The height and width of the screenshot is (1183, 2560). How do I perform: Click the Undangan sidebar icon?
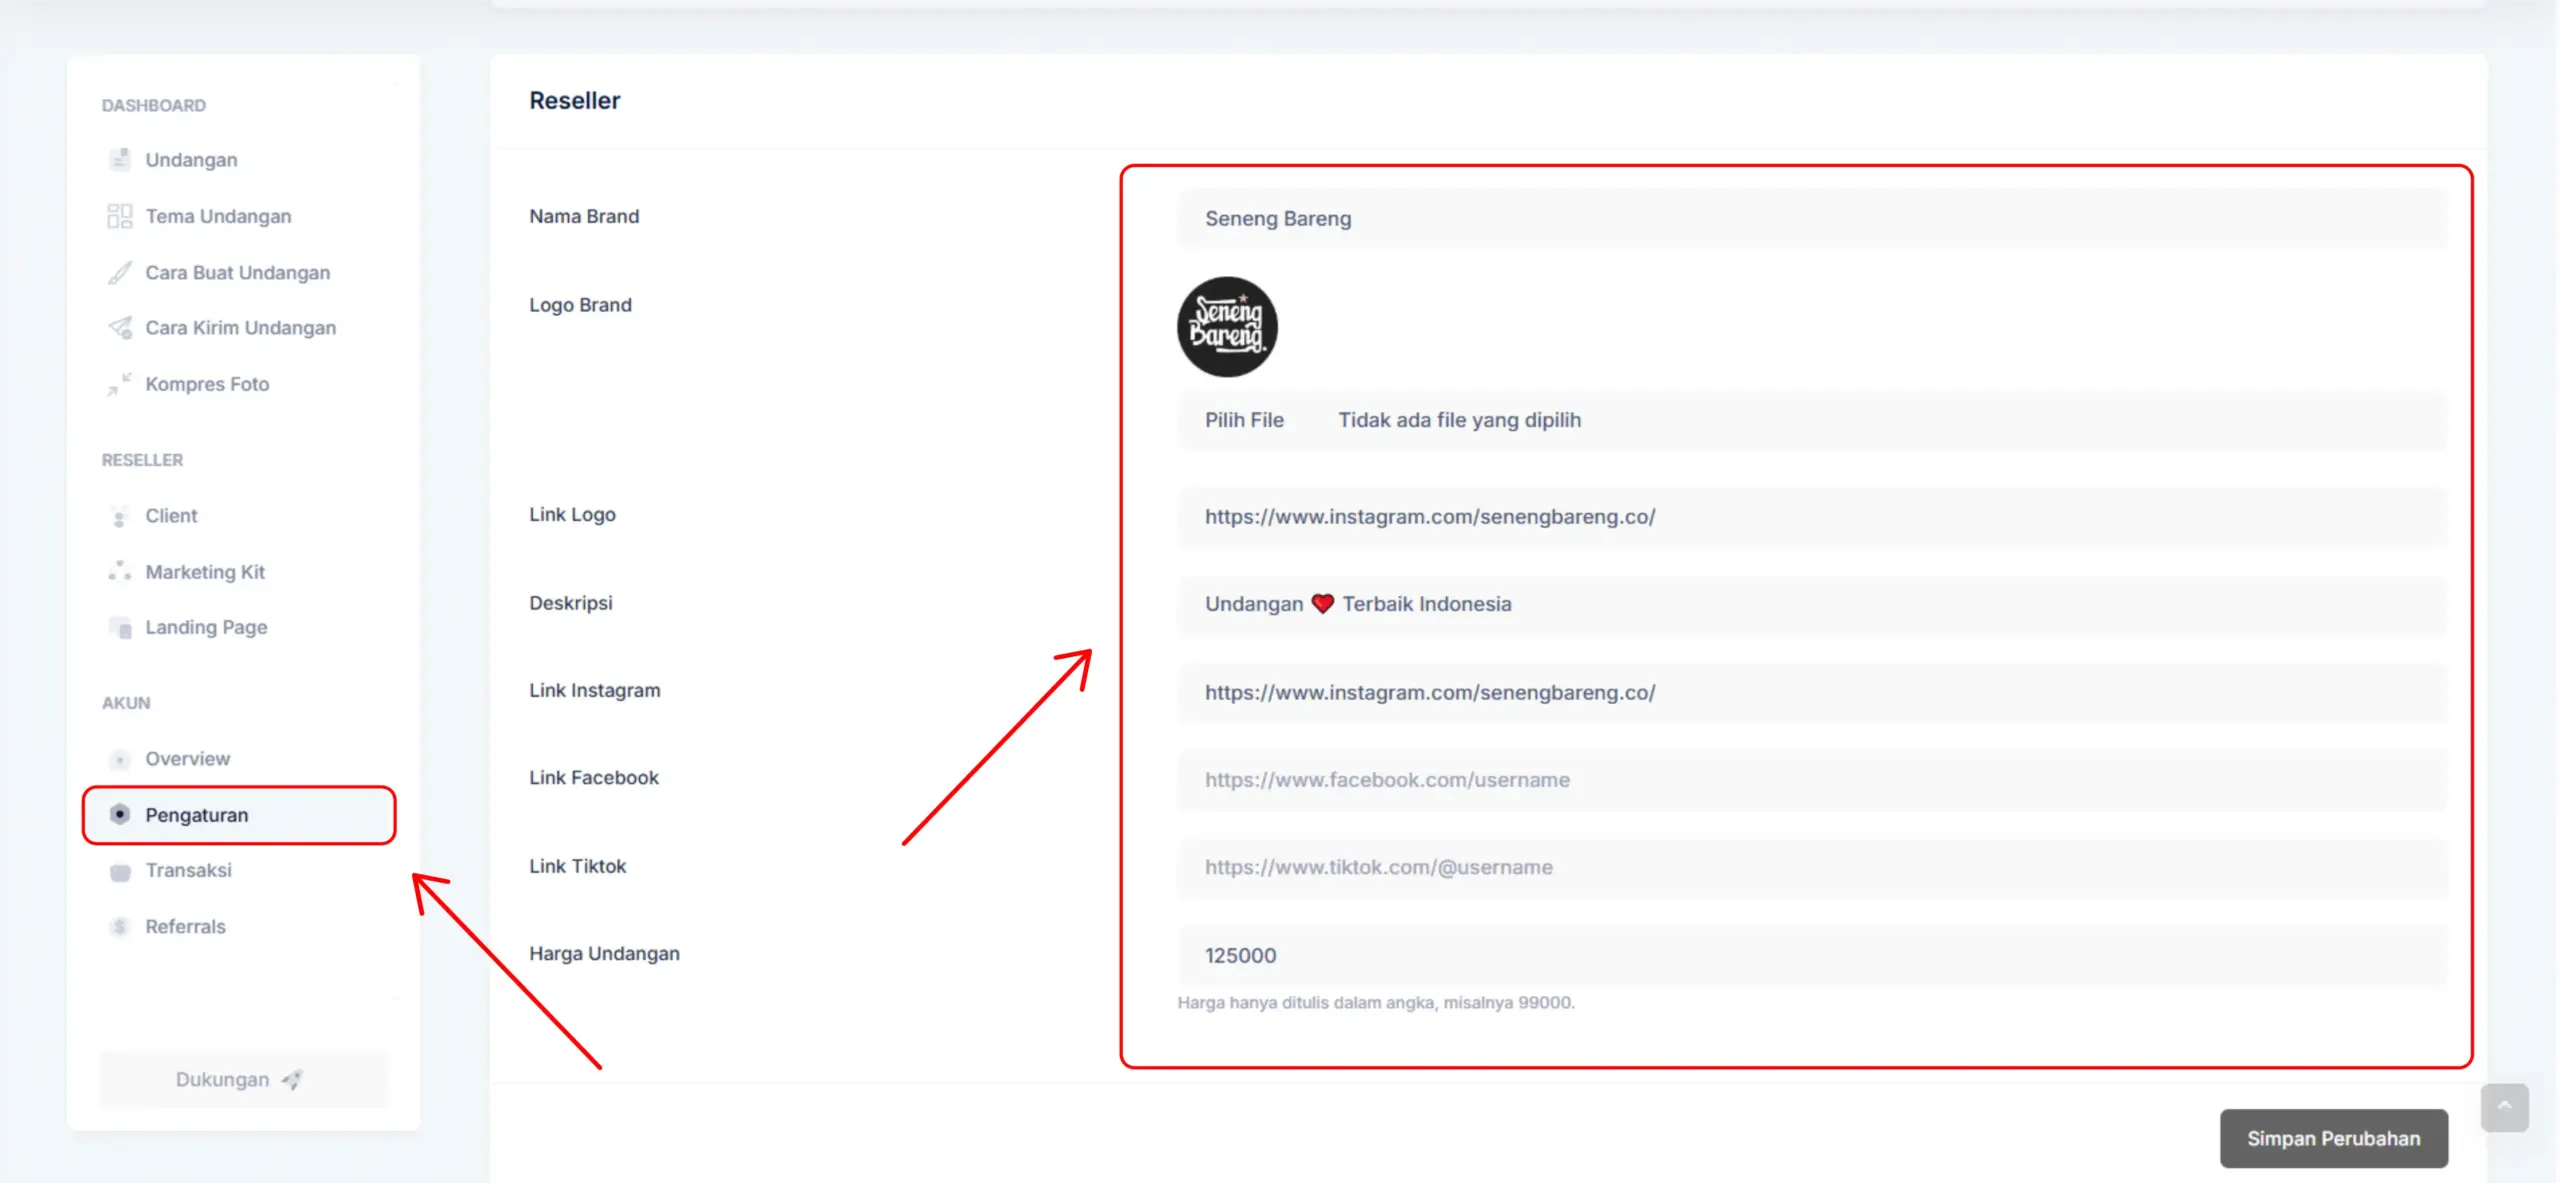coord(120,160)
